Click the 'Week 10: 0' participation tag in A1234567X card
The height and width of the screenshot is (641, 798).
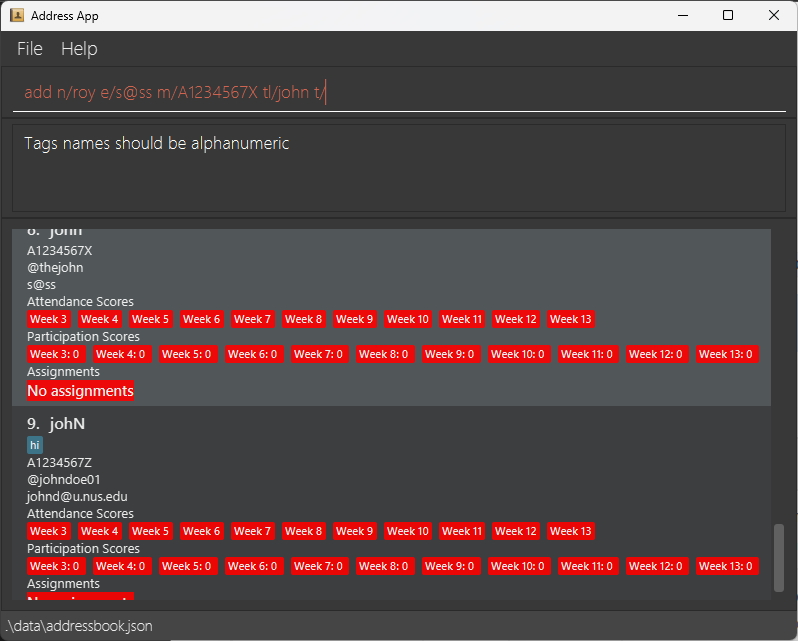click(518, 354)
